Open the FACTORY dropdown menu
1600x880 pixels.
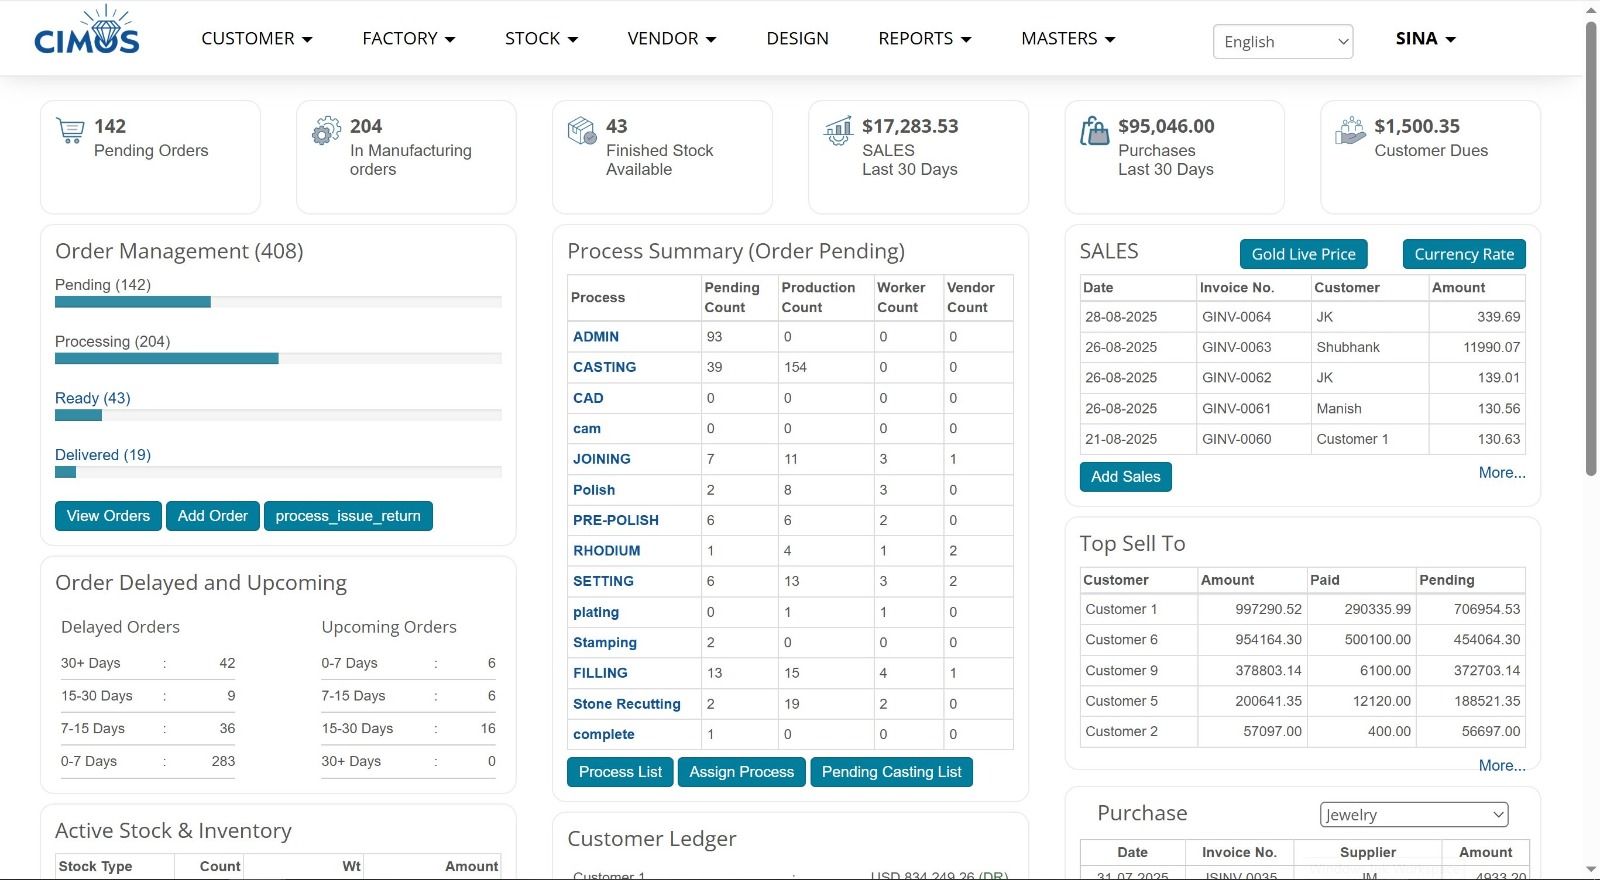coord(409,39)
